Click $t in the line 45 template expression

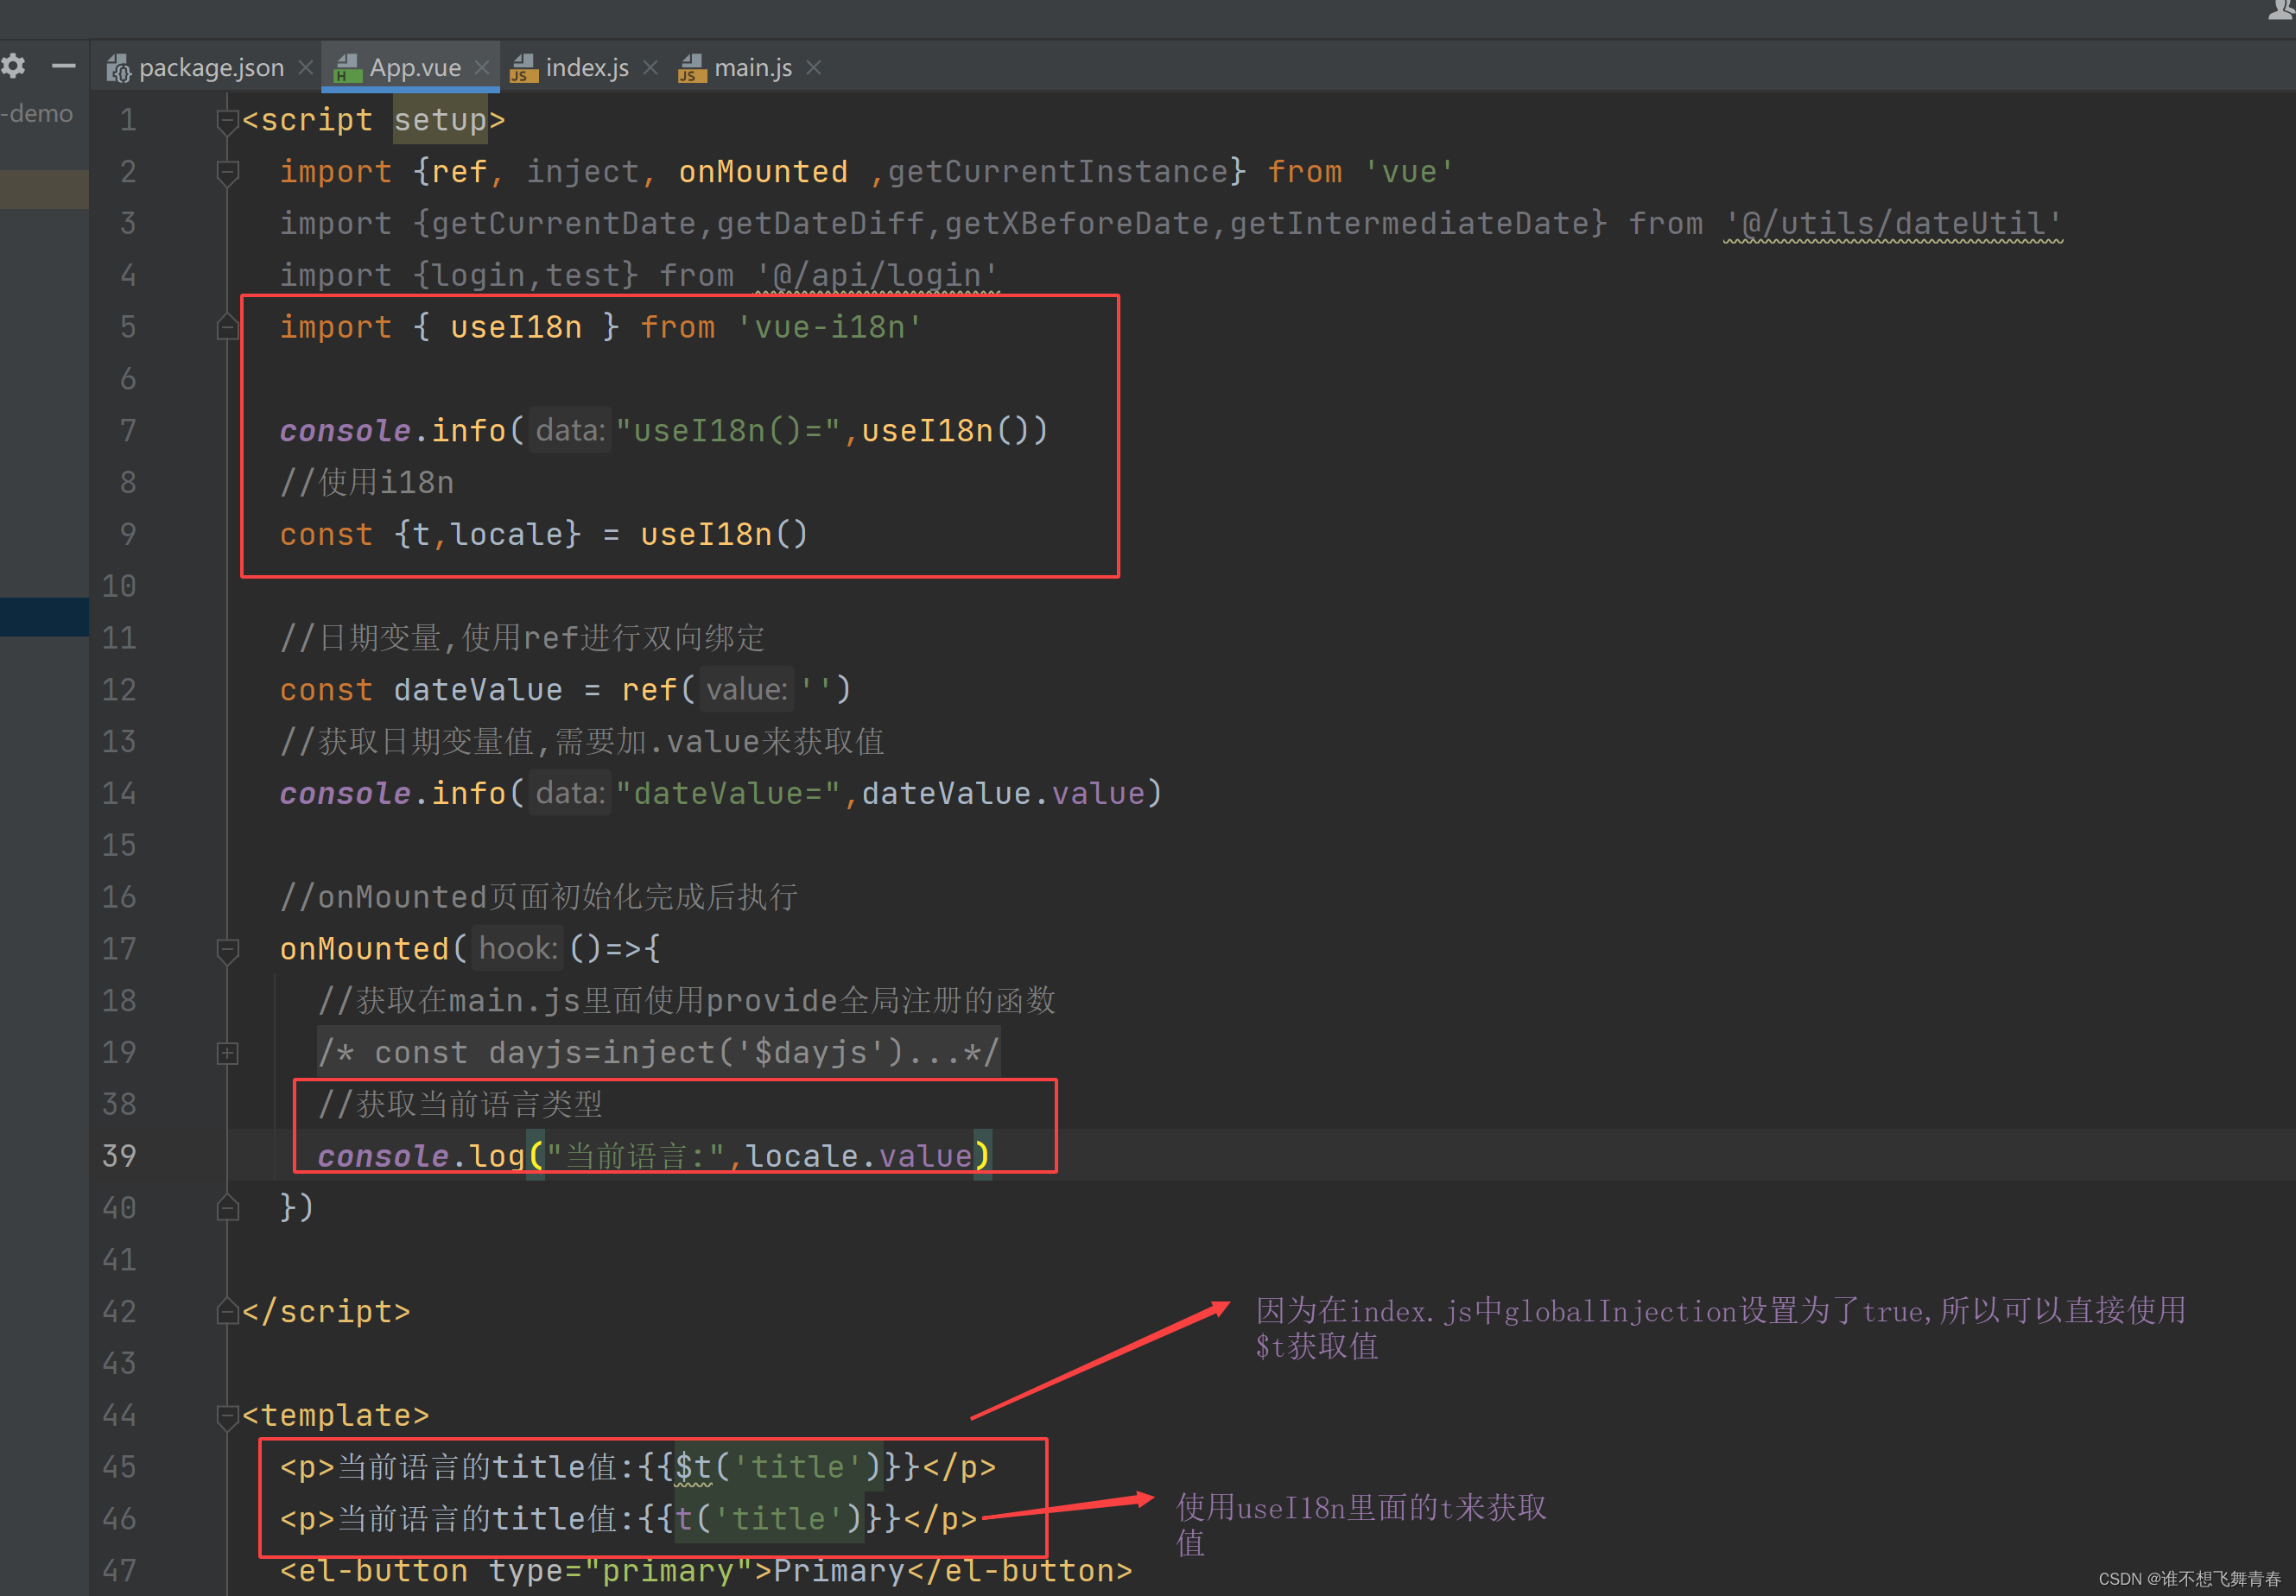pos(693,1467)
